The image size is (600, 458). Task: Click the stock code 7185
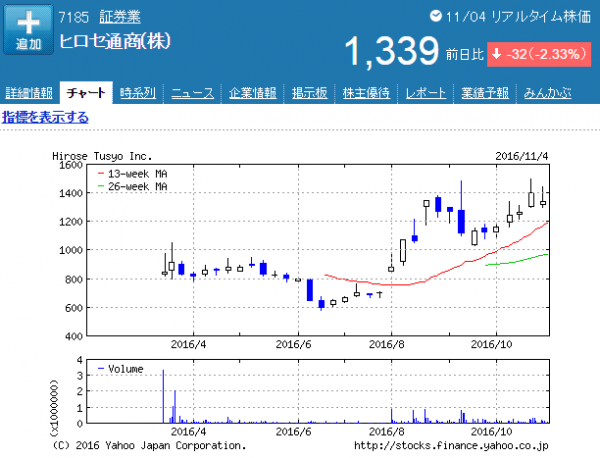pyautogui.click(x=73, y=17)
